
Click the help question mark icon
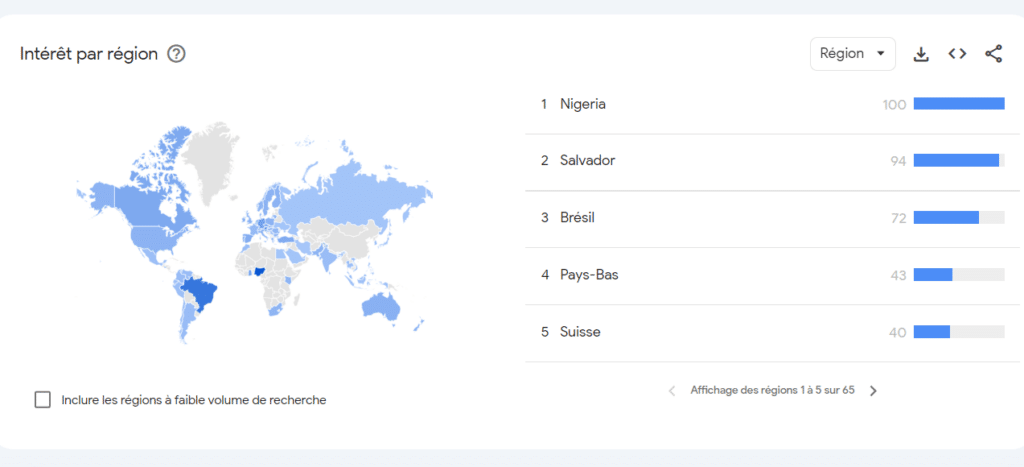click(x=177, y=54)
